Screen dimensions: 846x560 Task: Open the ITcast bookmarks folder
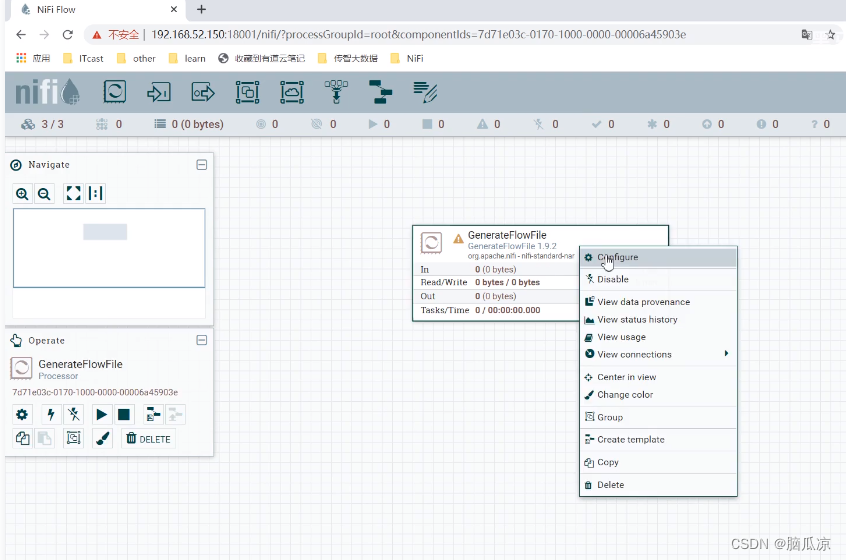click(x=84, y=58)
